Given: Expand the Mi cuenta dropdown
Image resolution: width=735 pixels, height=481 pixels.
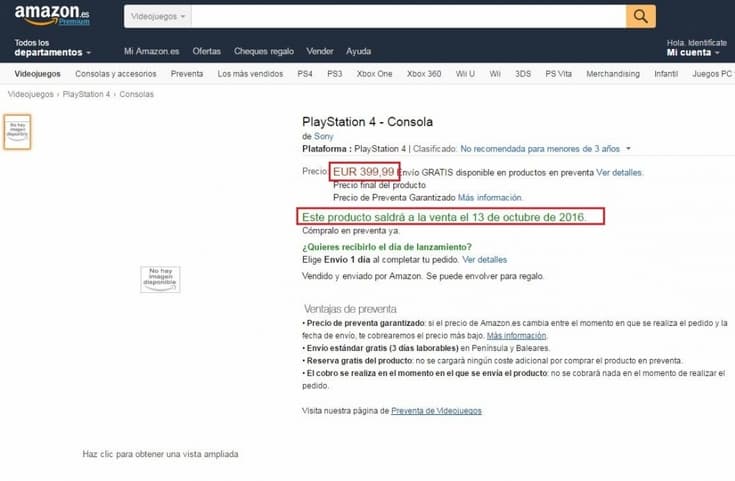Looking at the screenshot, I should (x=693, y=53).
